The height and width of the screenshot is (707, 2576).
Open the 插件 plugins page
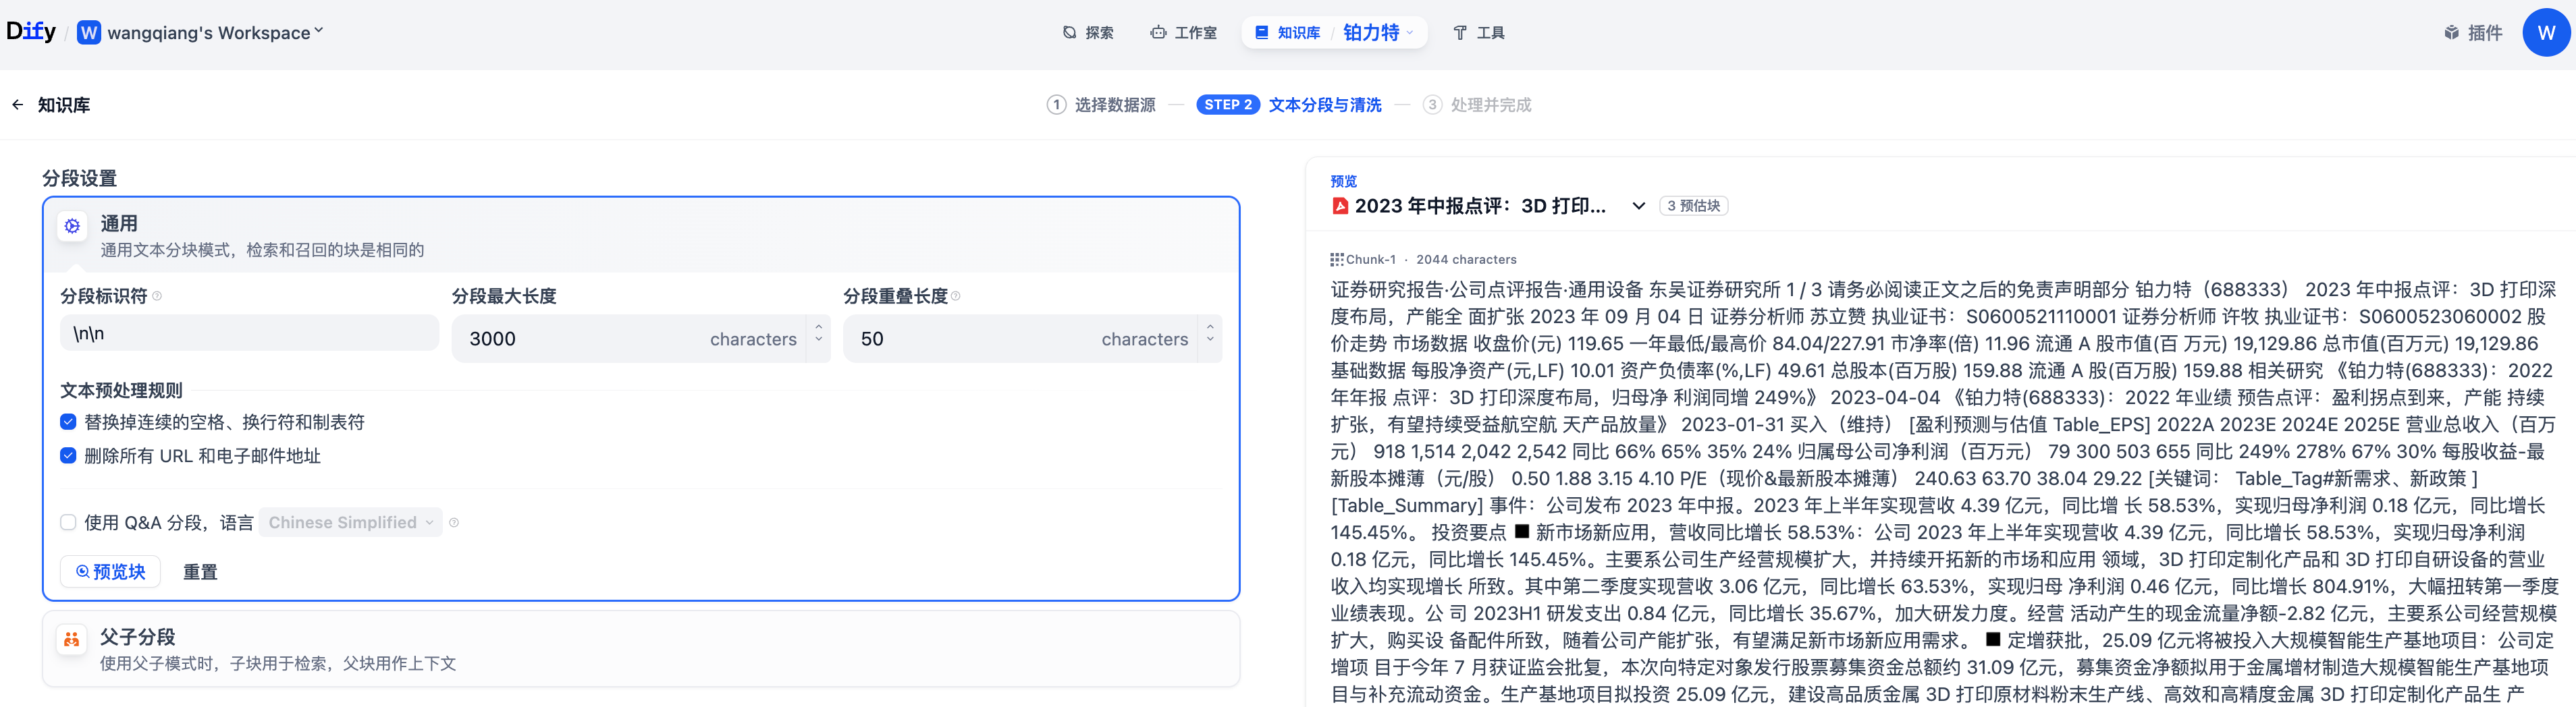pyautogui.click(x=2473, y=33)
